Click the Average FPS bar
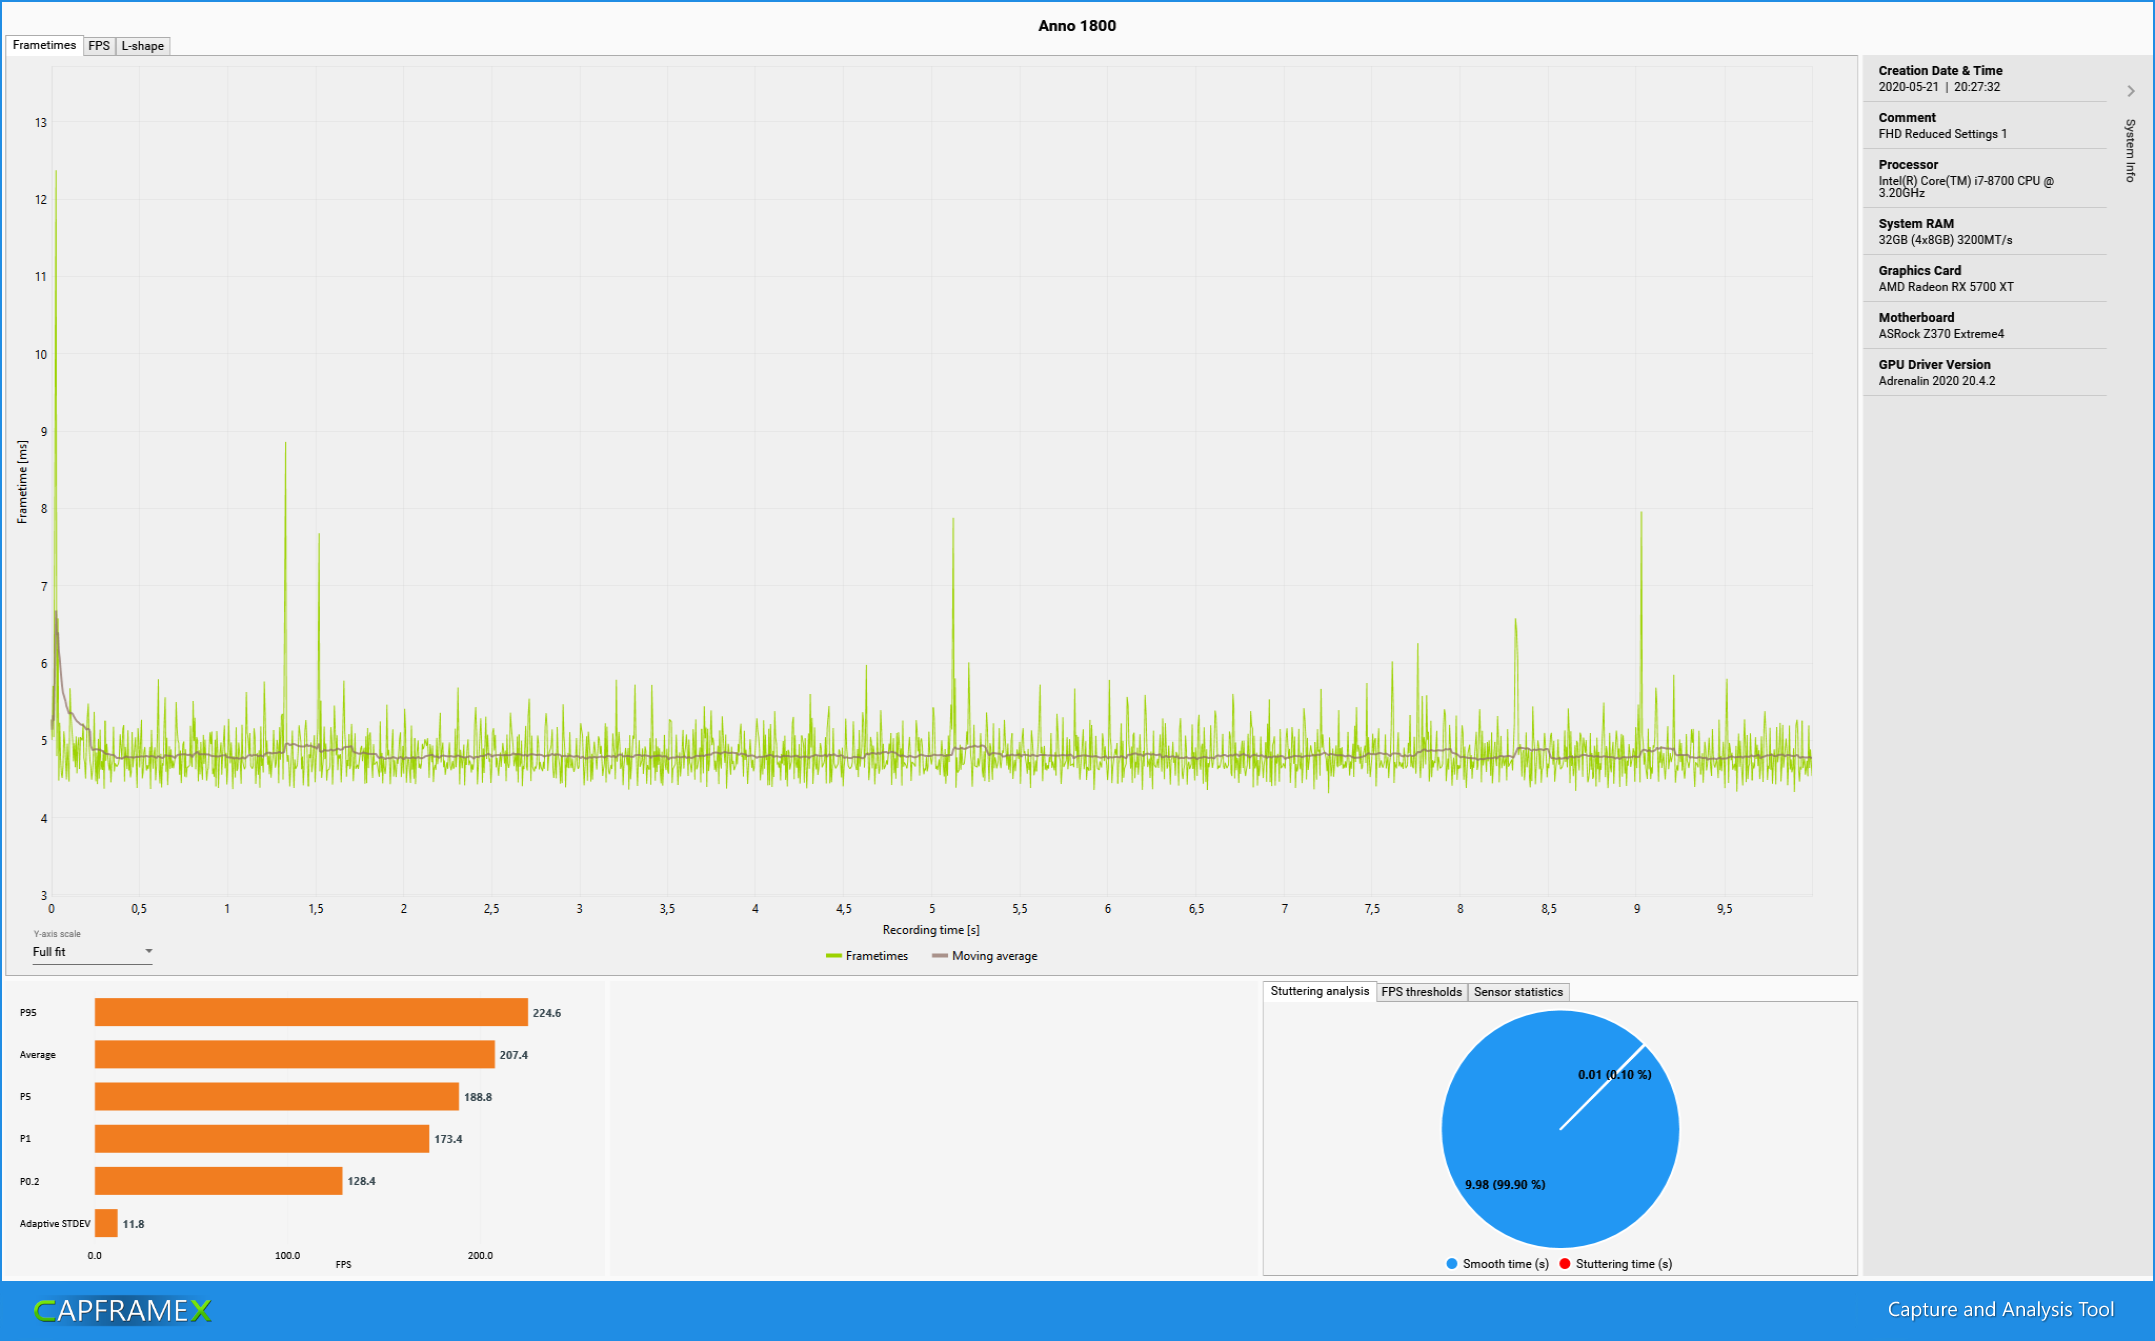Image resolution: width=2155 pixels, height=1341 pixels. (294, 1054)
